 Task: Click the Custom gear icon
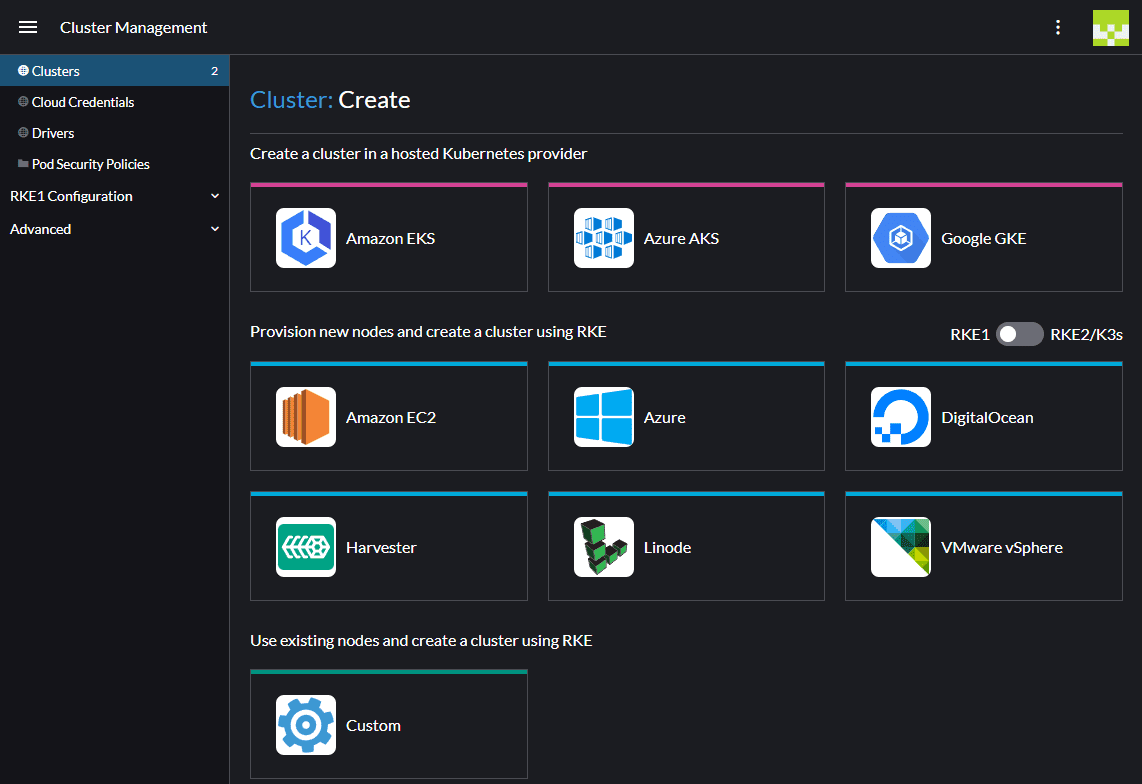point(306,725)
